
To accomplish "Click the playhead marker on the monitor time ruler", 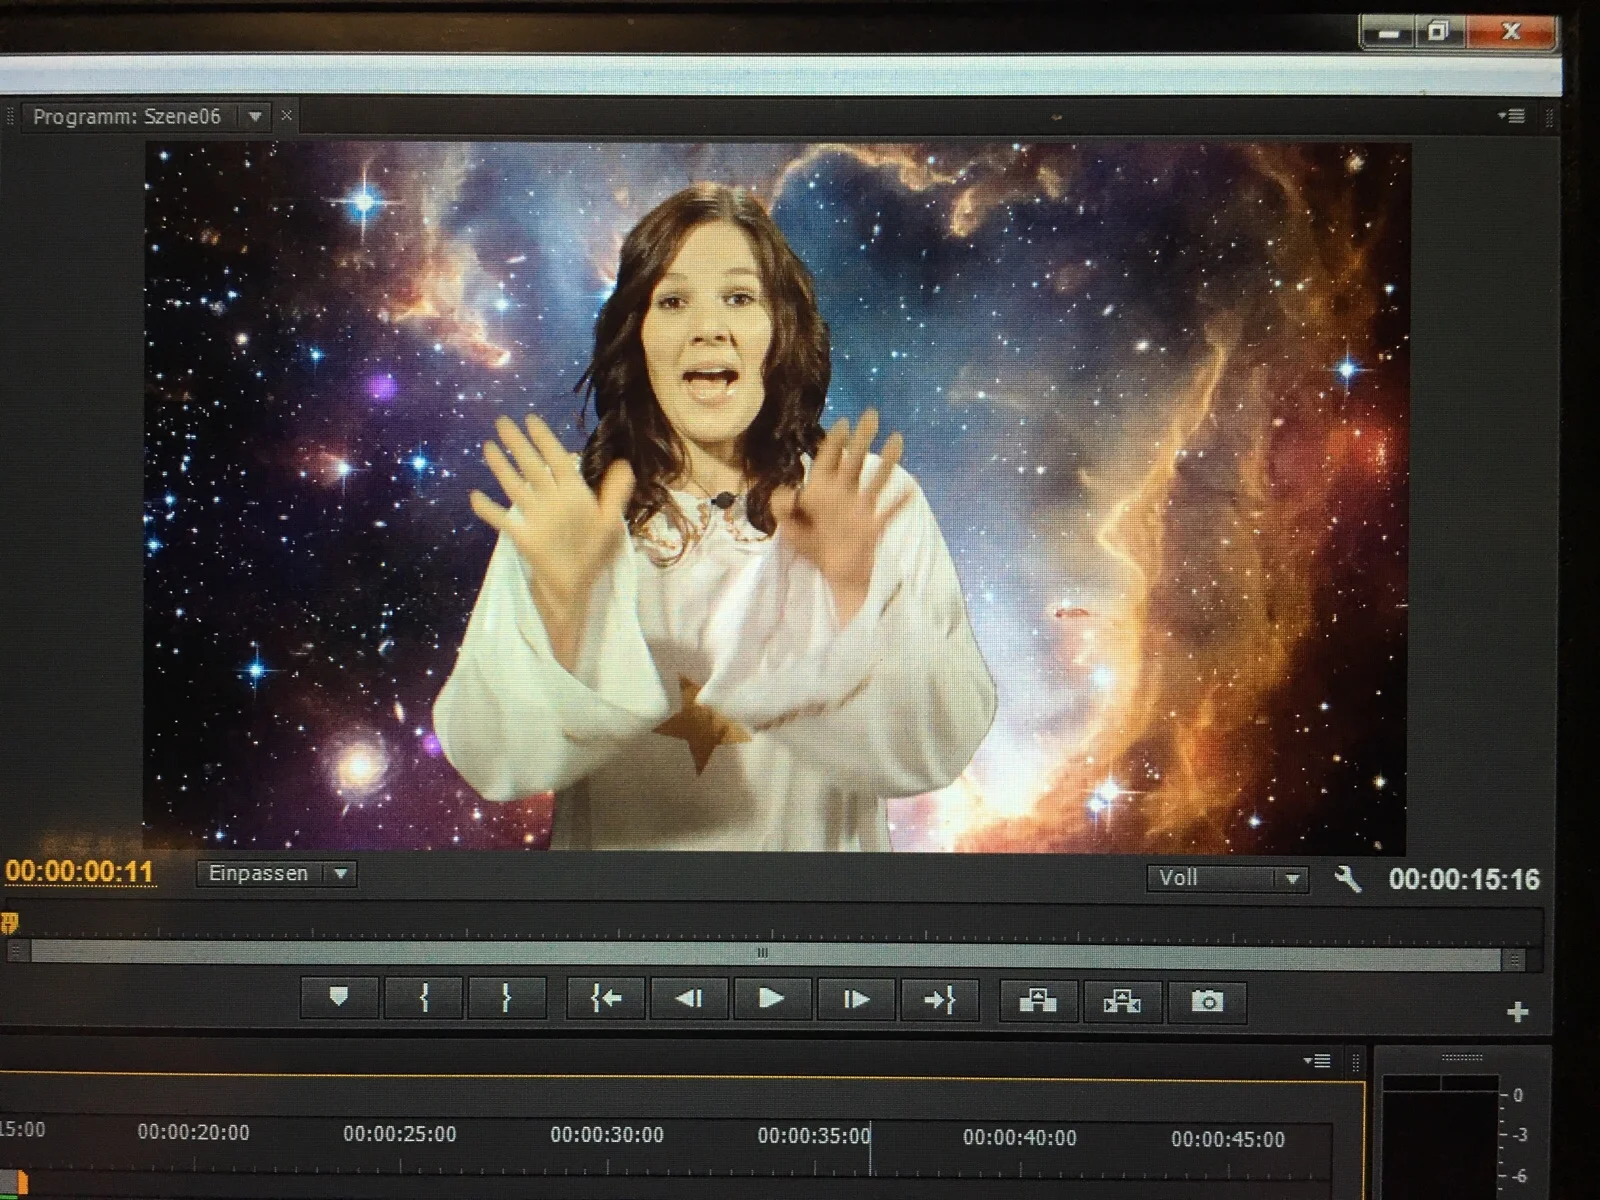I will pos(10,921).
